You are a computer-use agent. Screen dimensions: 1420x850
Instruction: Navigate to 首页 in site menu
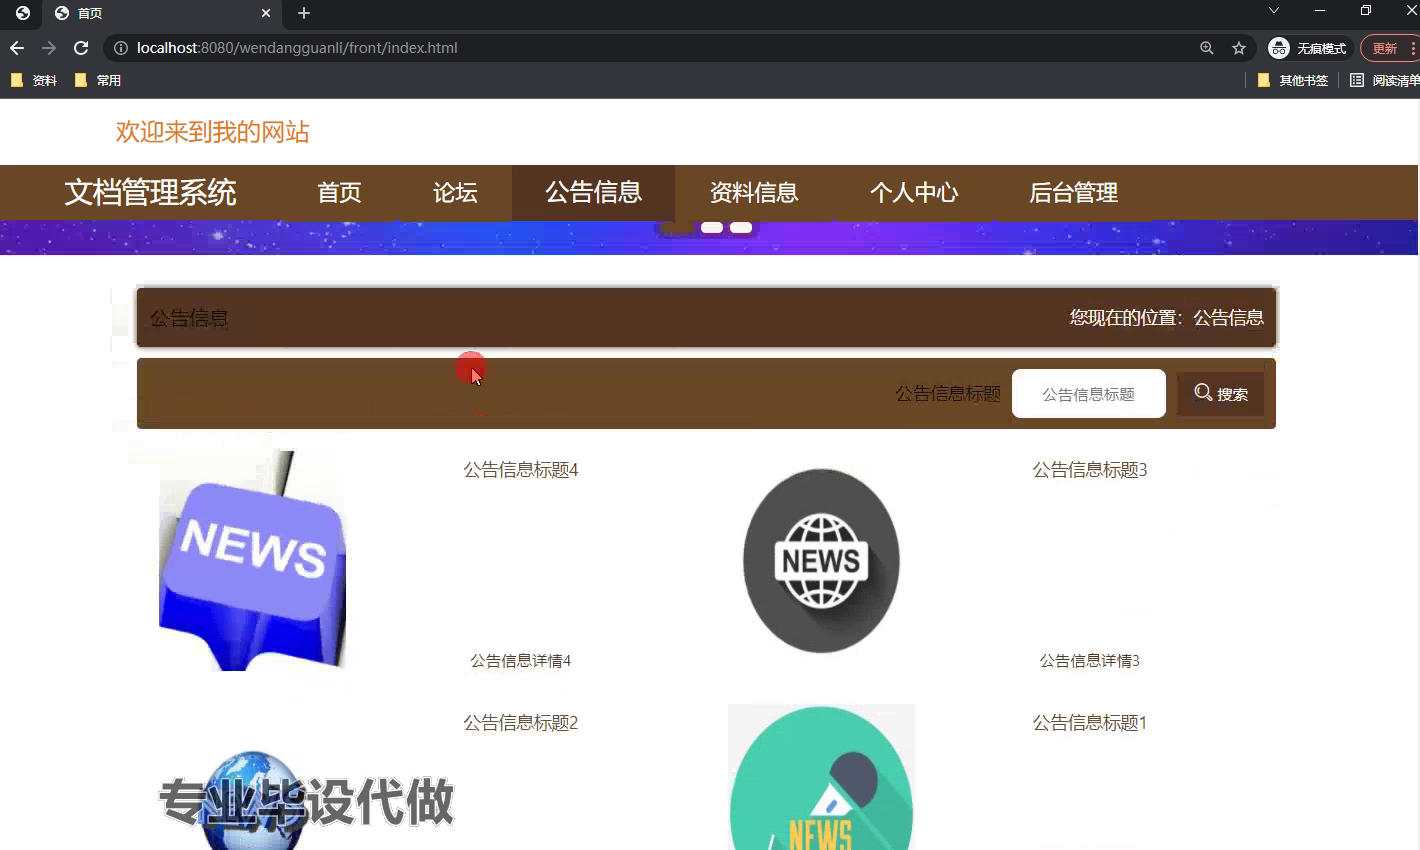339,193
